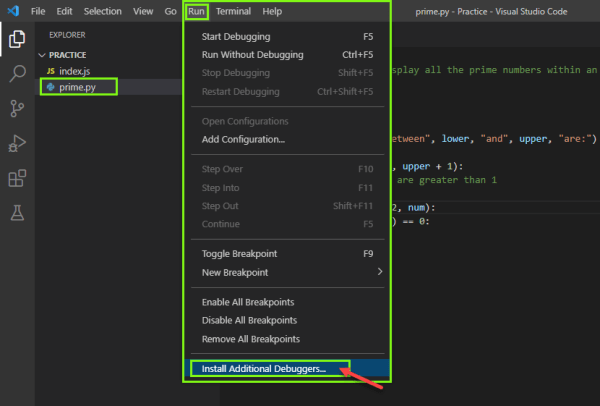Choose Start Debugging from the Run menu
The width and height of the screenshot is (600, 406).
pyautogui.click(x=287, y=37)
